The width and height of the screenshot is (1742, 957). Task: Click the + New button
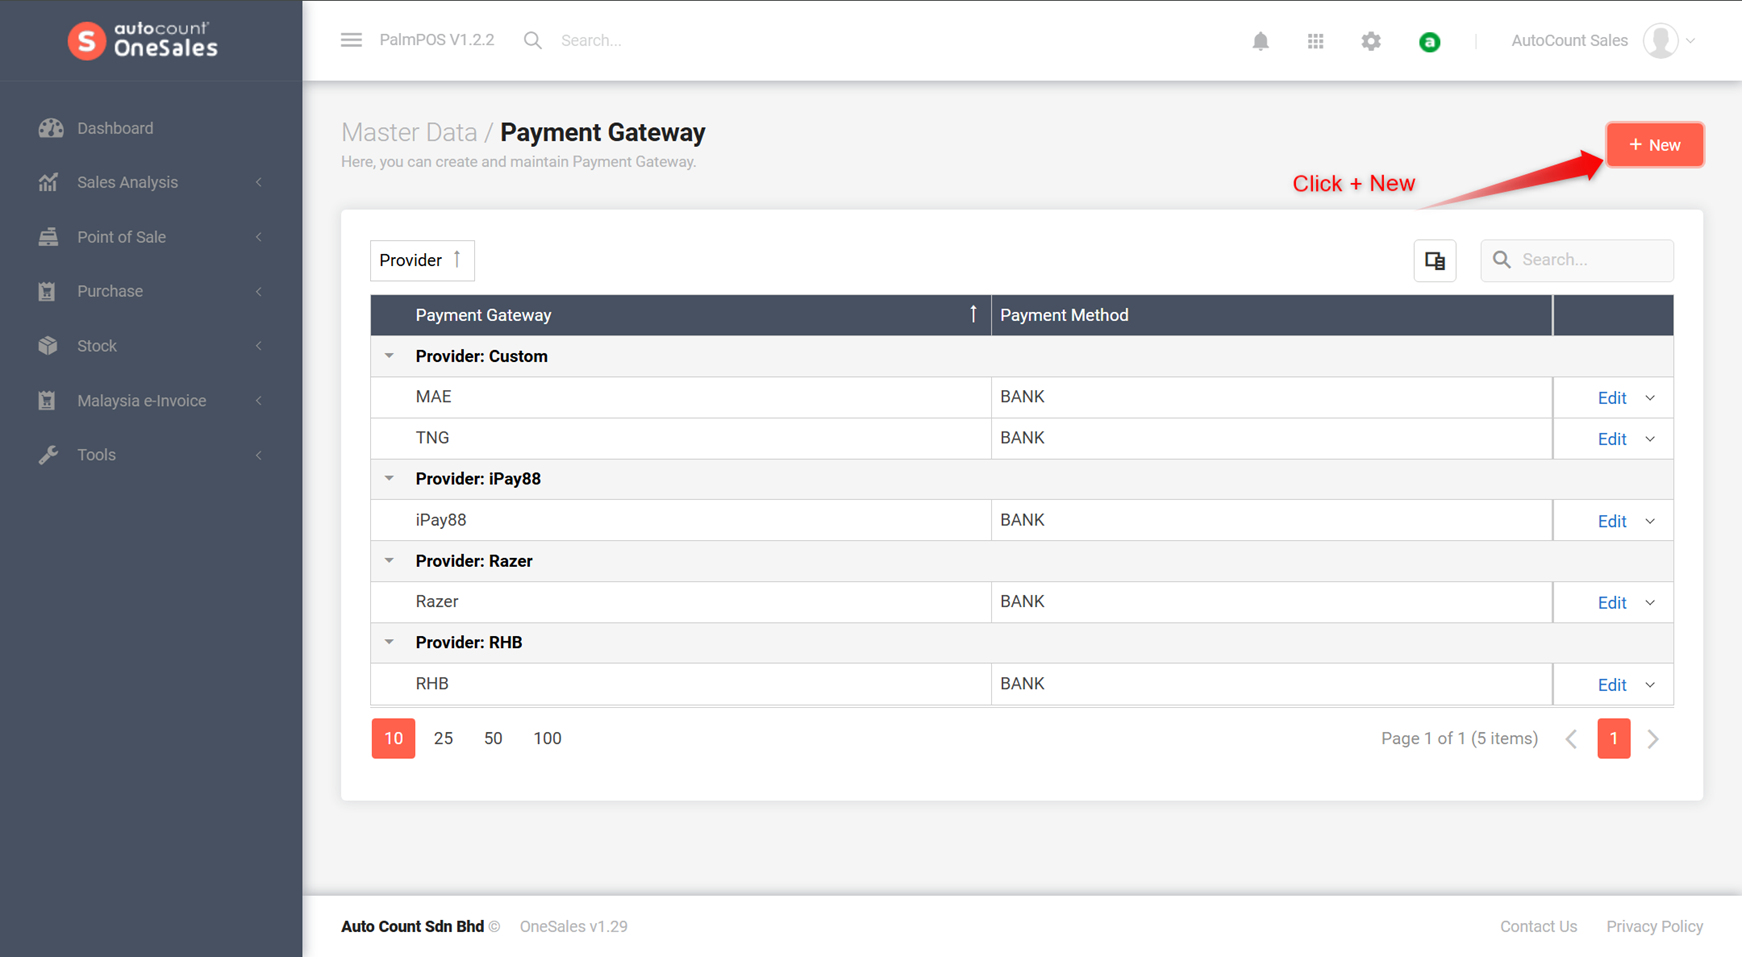1655,145
